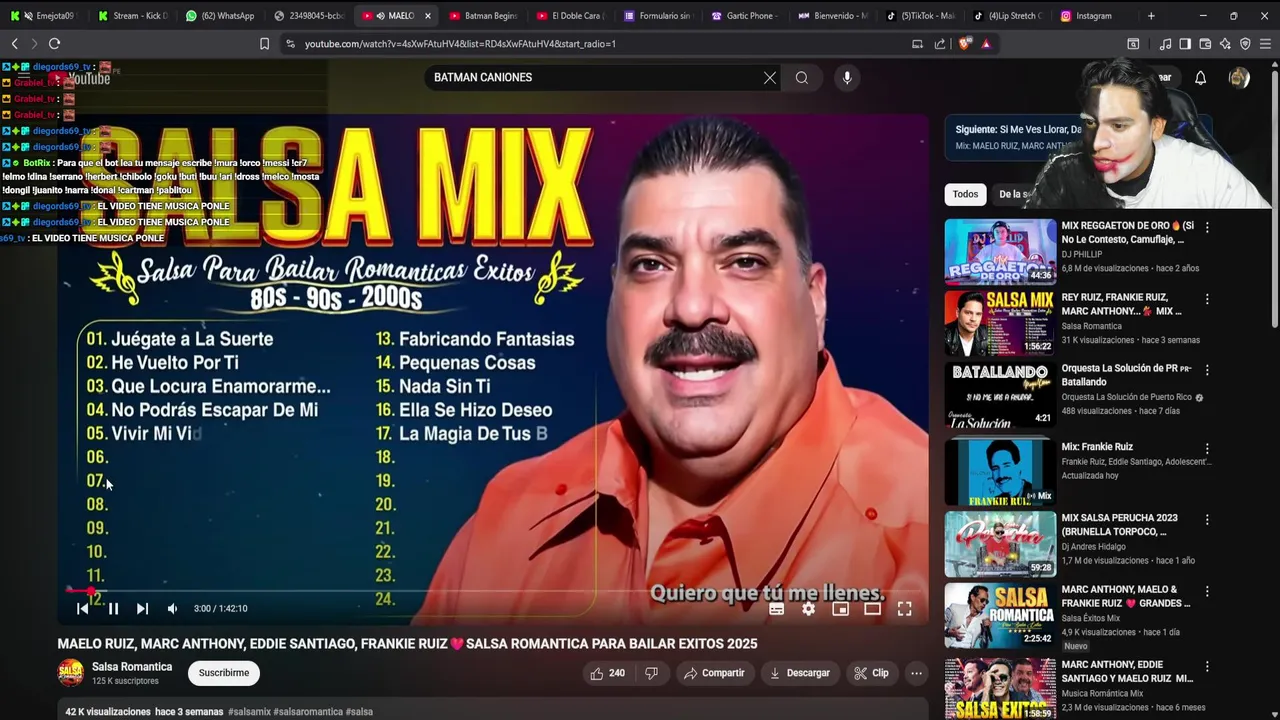Switch to the Batman Begins tab
1280x720 pixels.
click(483, 16)
